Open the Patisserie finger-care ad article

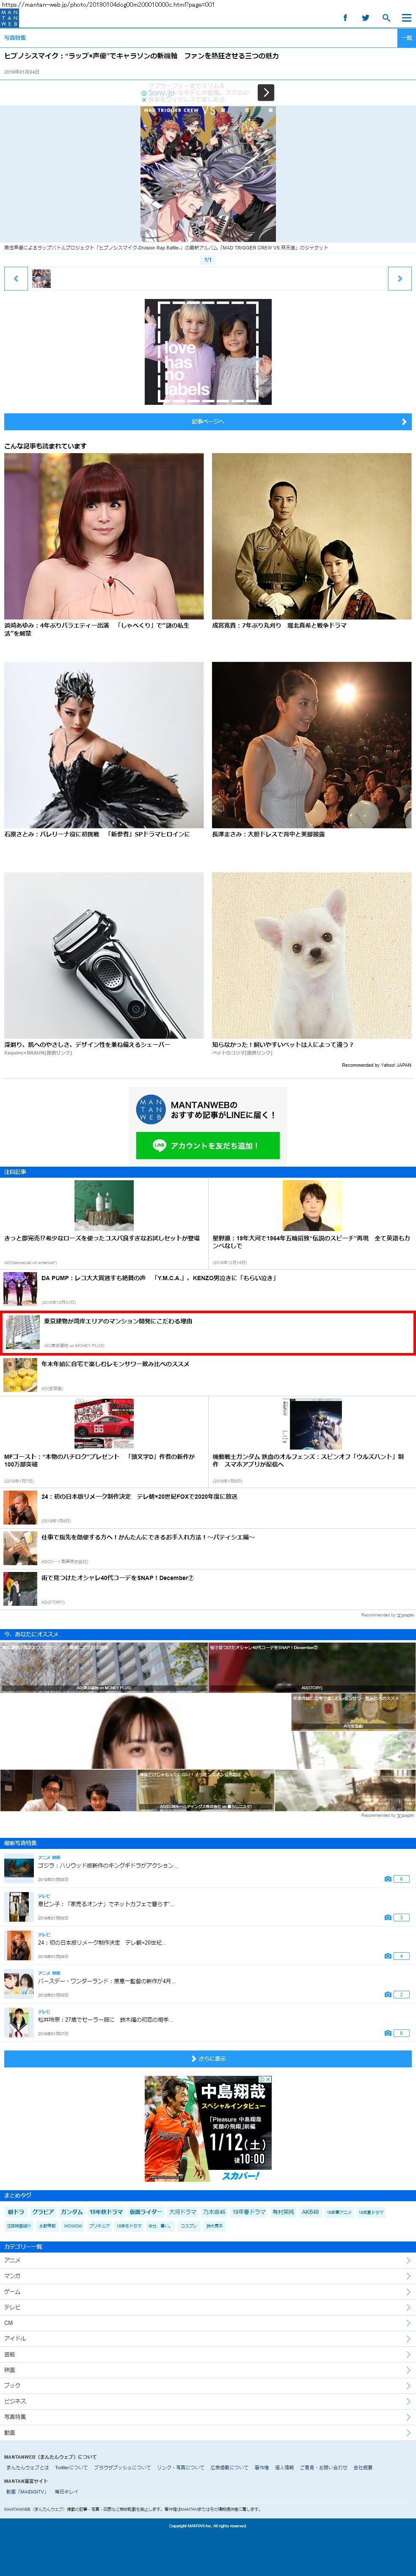[x=208, y=1548]
